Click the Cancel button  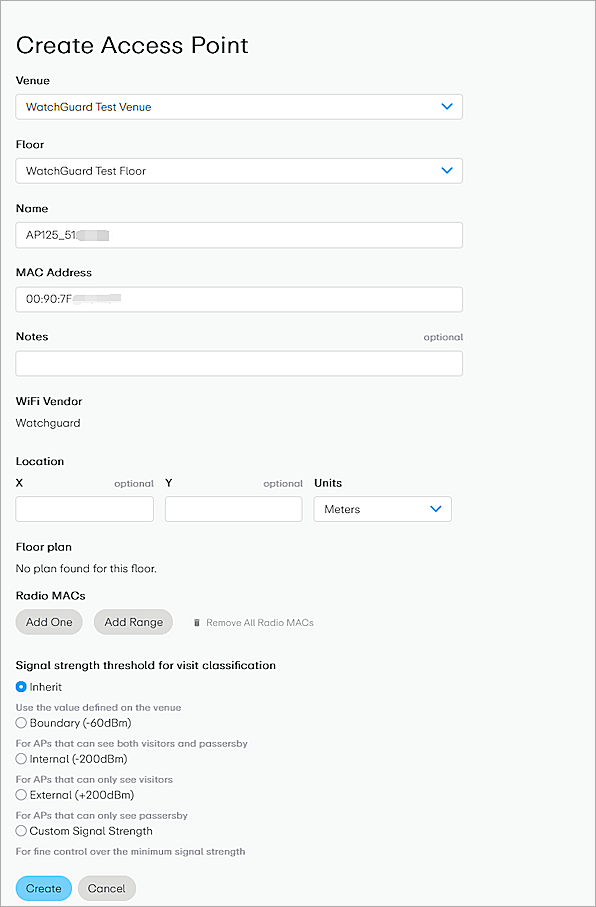pos(106,888)
